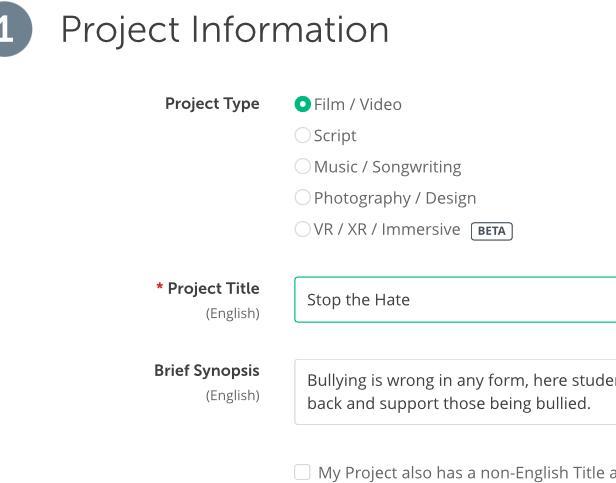Click into the Brief Synopsis text area
Image resolution: width=616 pixels, height=483 pixels.
pyautogui.click(x=455, y=392)
